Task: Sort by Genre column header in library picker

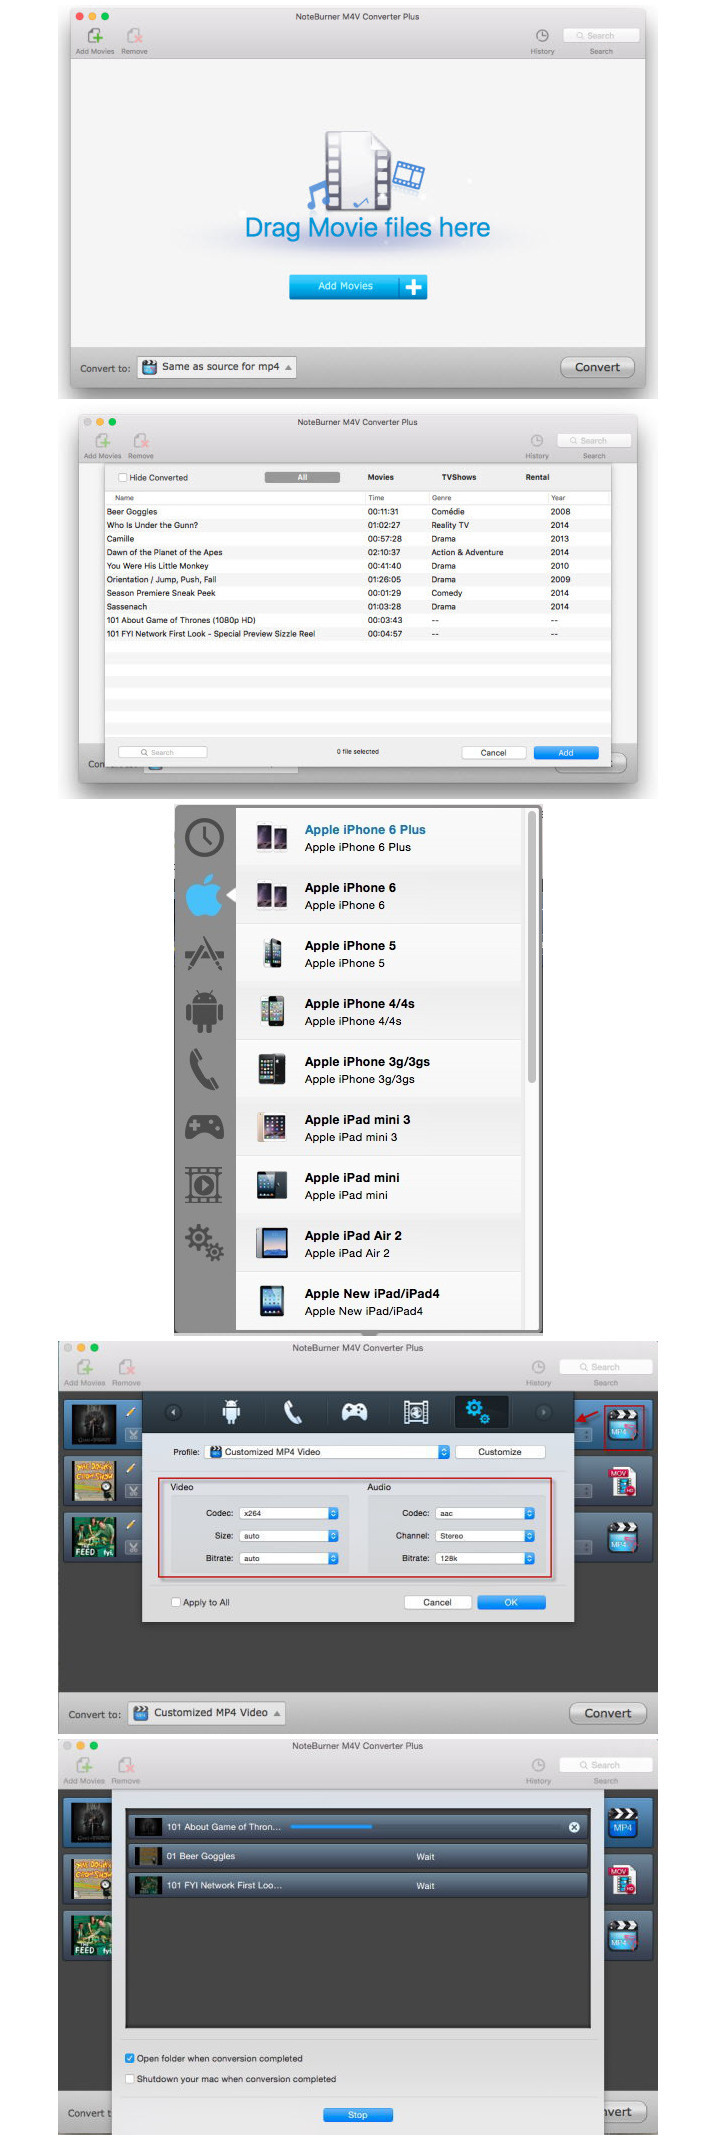Action: (x=441, y=497)
